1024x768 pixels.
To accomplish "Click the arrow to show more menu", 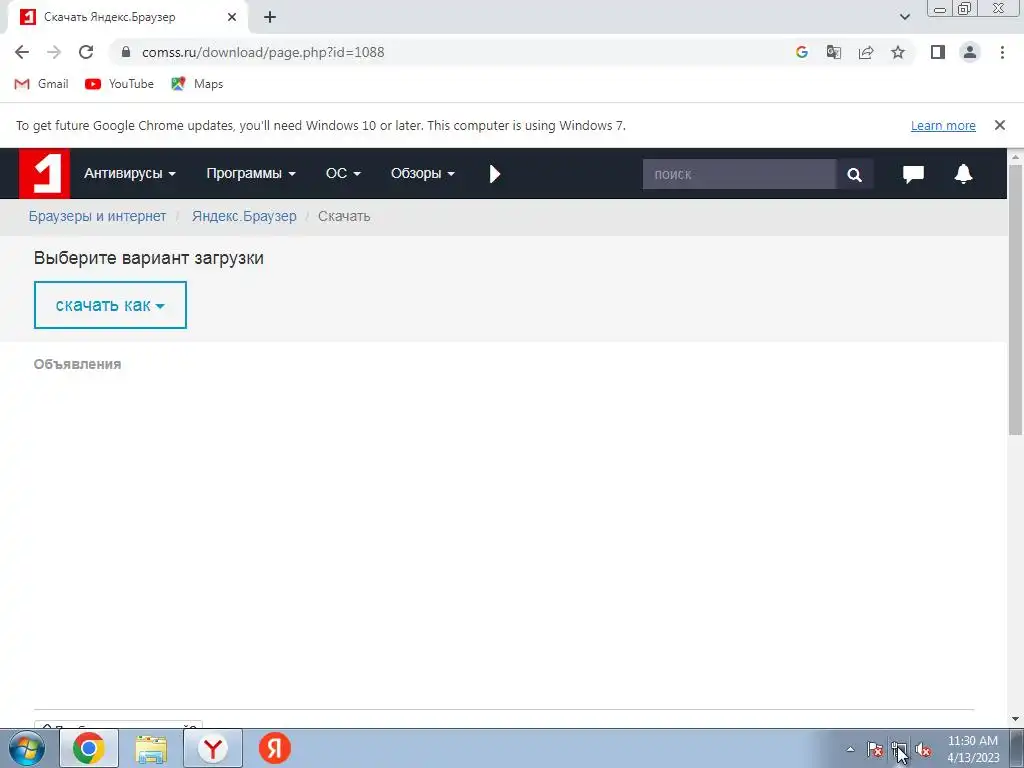I will (x=495, y=174).
